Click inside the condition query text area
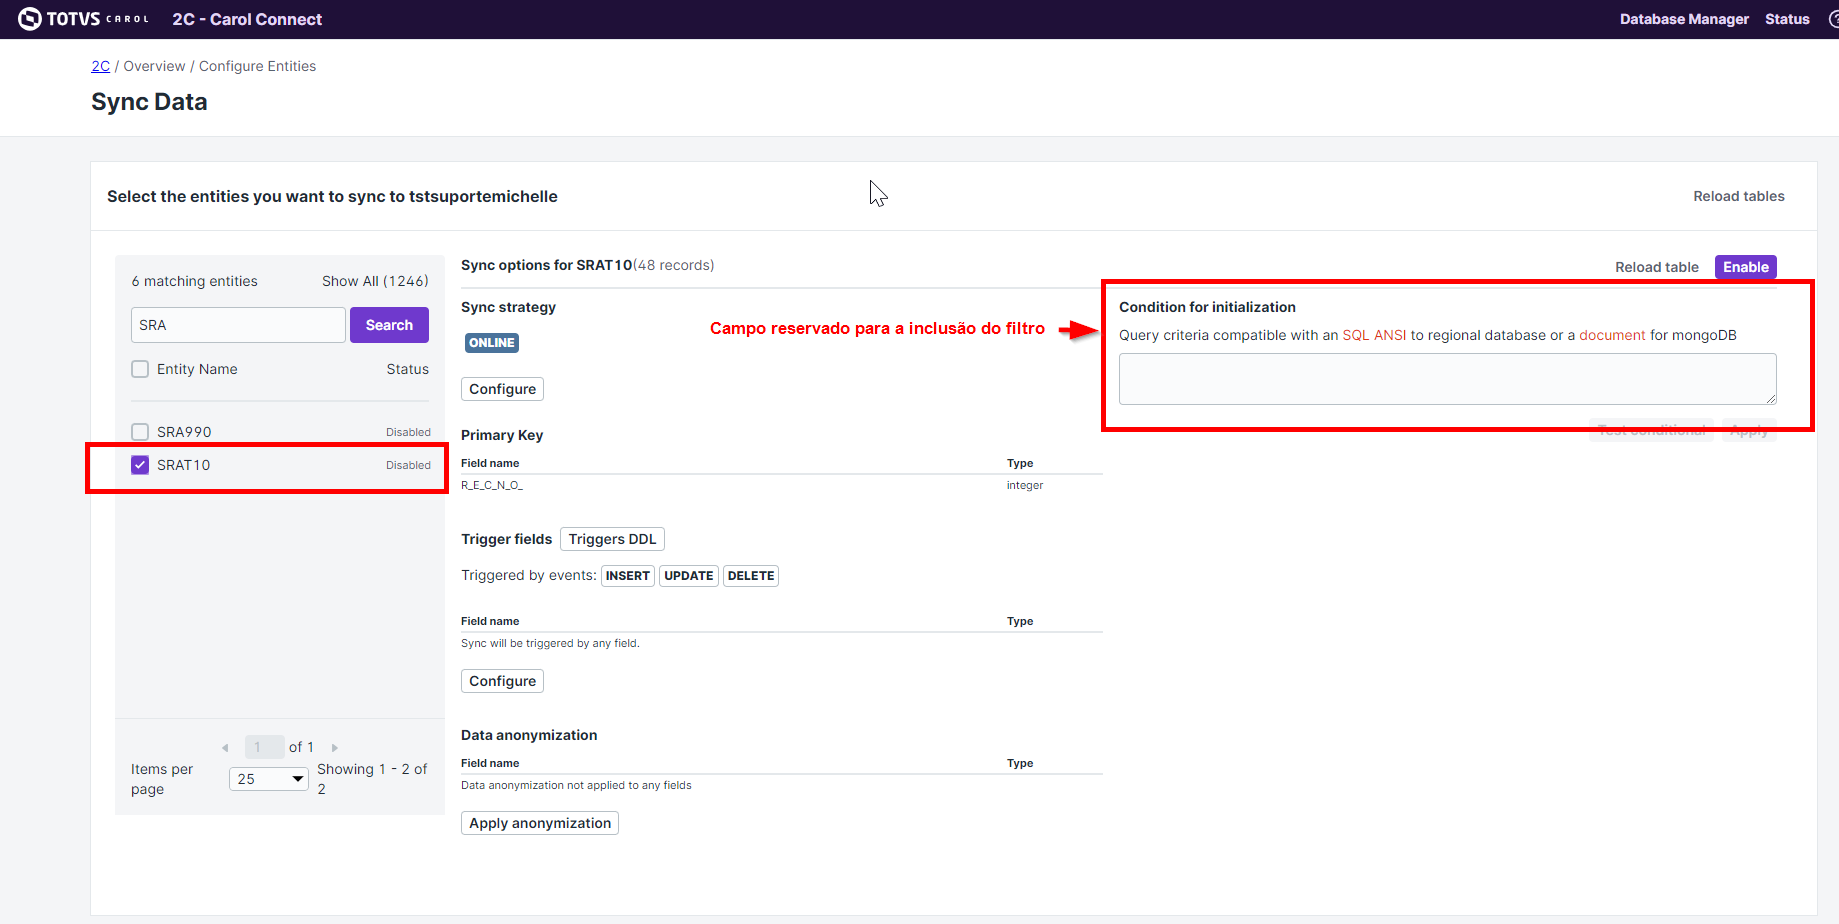Image resolution: width=1839 pixels, height=924 pixels. coord(1446,379)
